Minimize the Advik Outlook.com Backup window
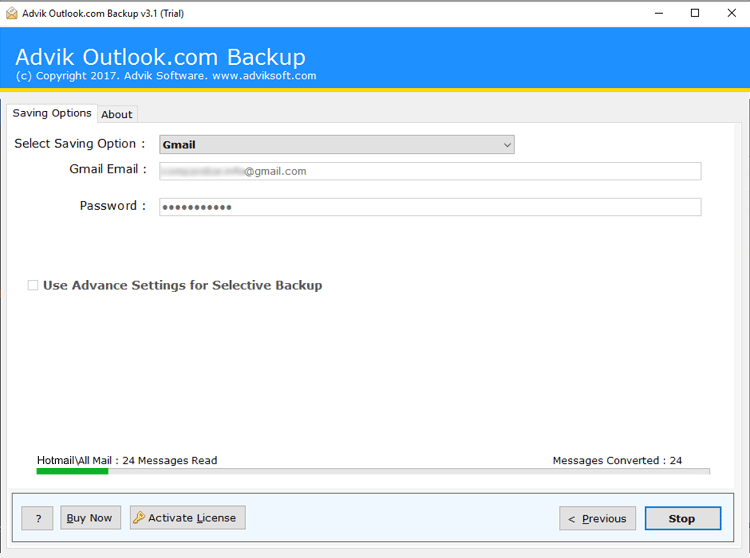 click(659, 13)
